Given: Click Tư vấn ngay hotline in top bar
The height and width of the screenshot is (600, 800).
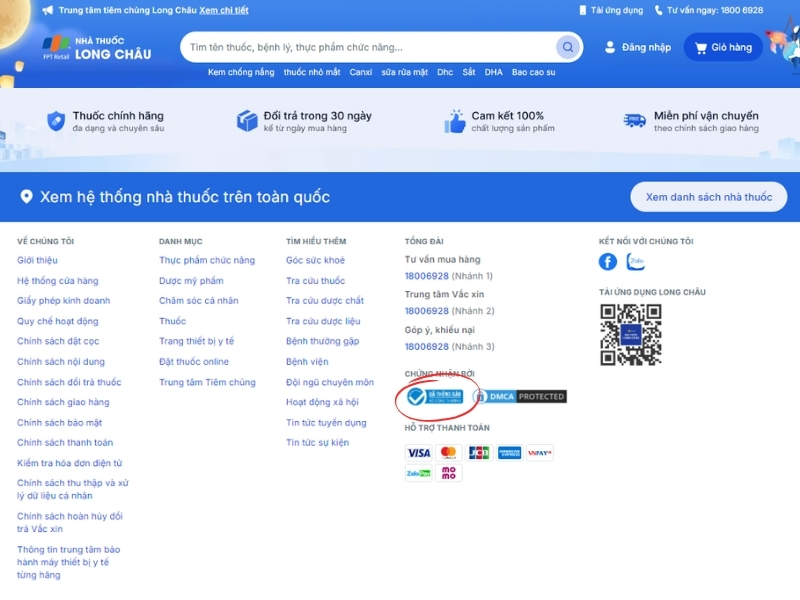Looking at the screenshot, I should click(x=709, y=10).
